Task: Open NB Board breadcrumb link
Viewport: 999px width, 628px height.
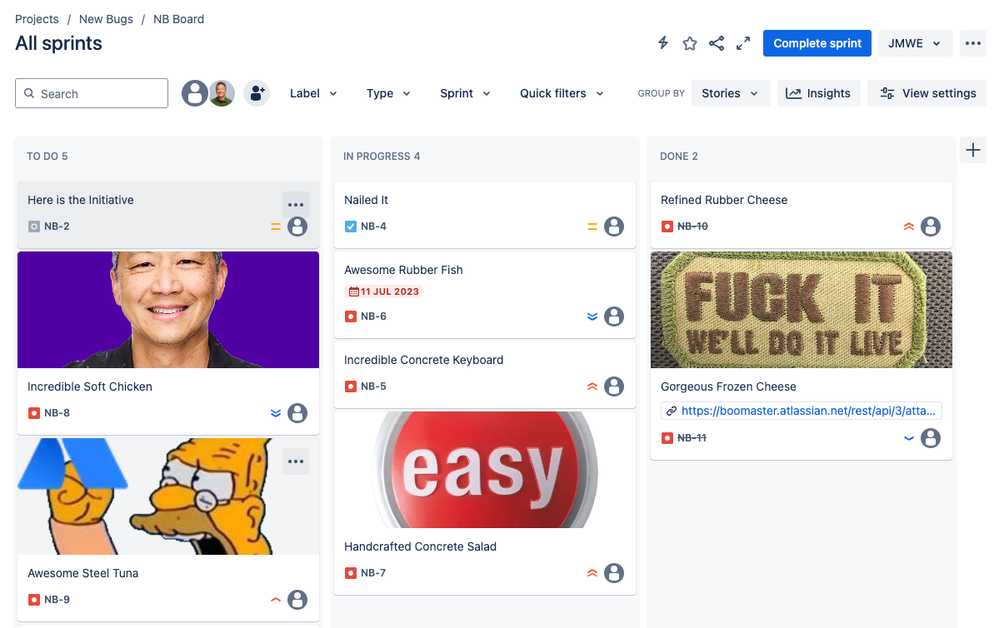Action: pyautogui.click(x=178, y=19)
